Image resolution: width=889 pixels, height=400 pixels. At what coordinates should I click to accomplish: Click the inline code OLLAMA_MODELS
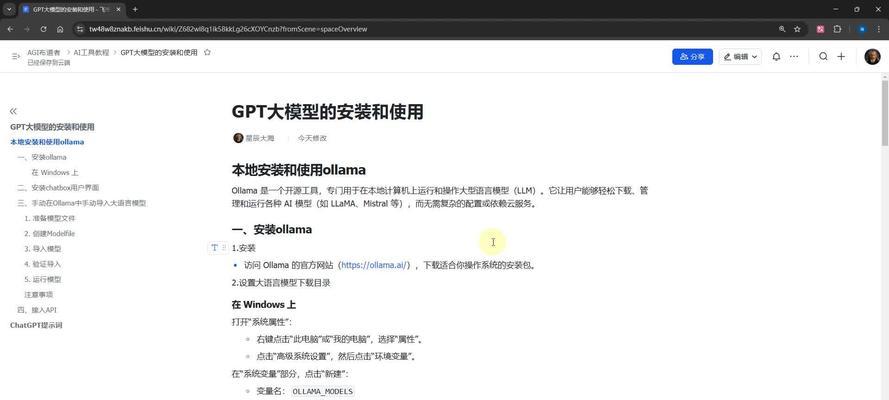point(323,392)
